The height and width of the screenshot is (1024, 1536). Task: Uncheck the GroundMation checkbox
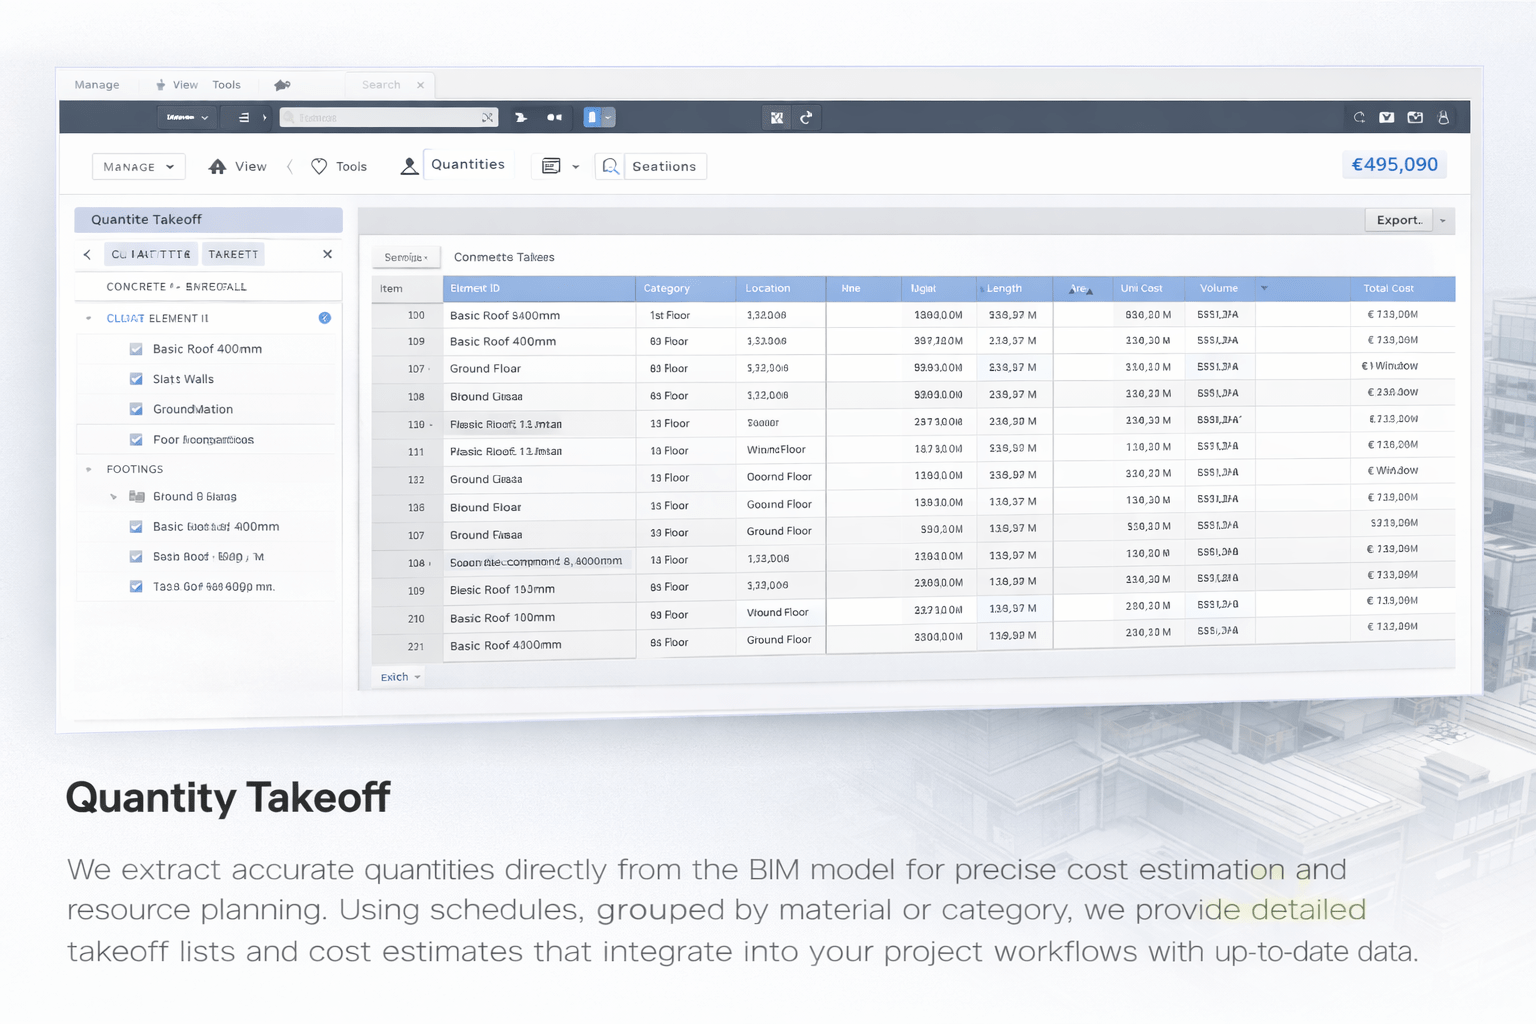(x=136, y=409)
